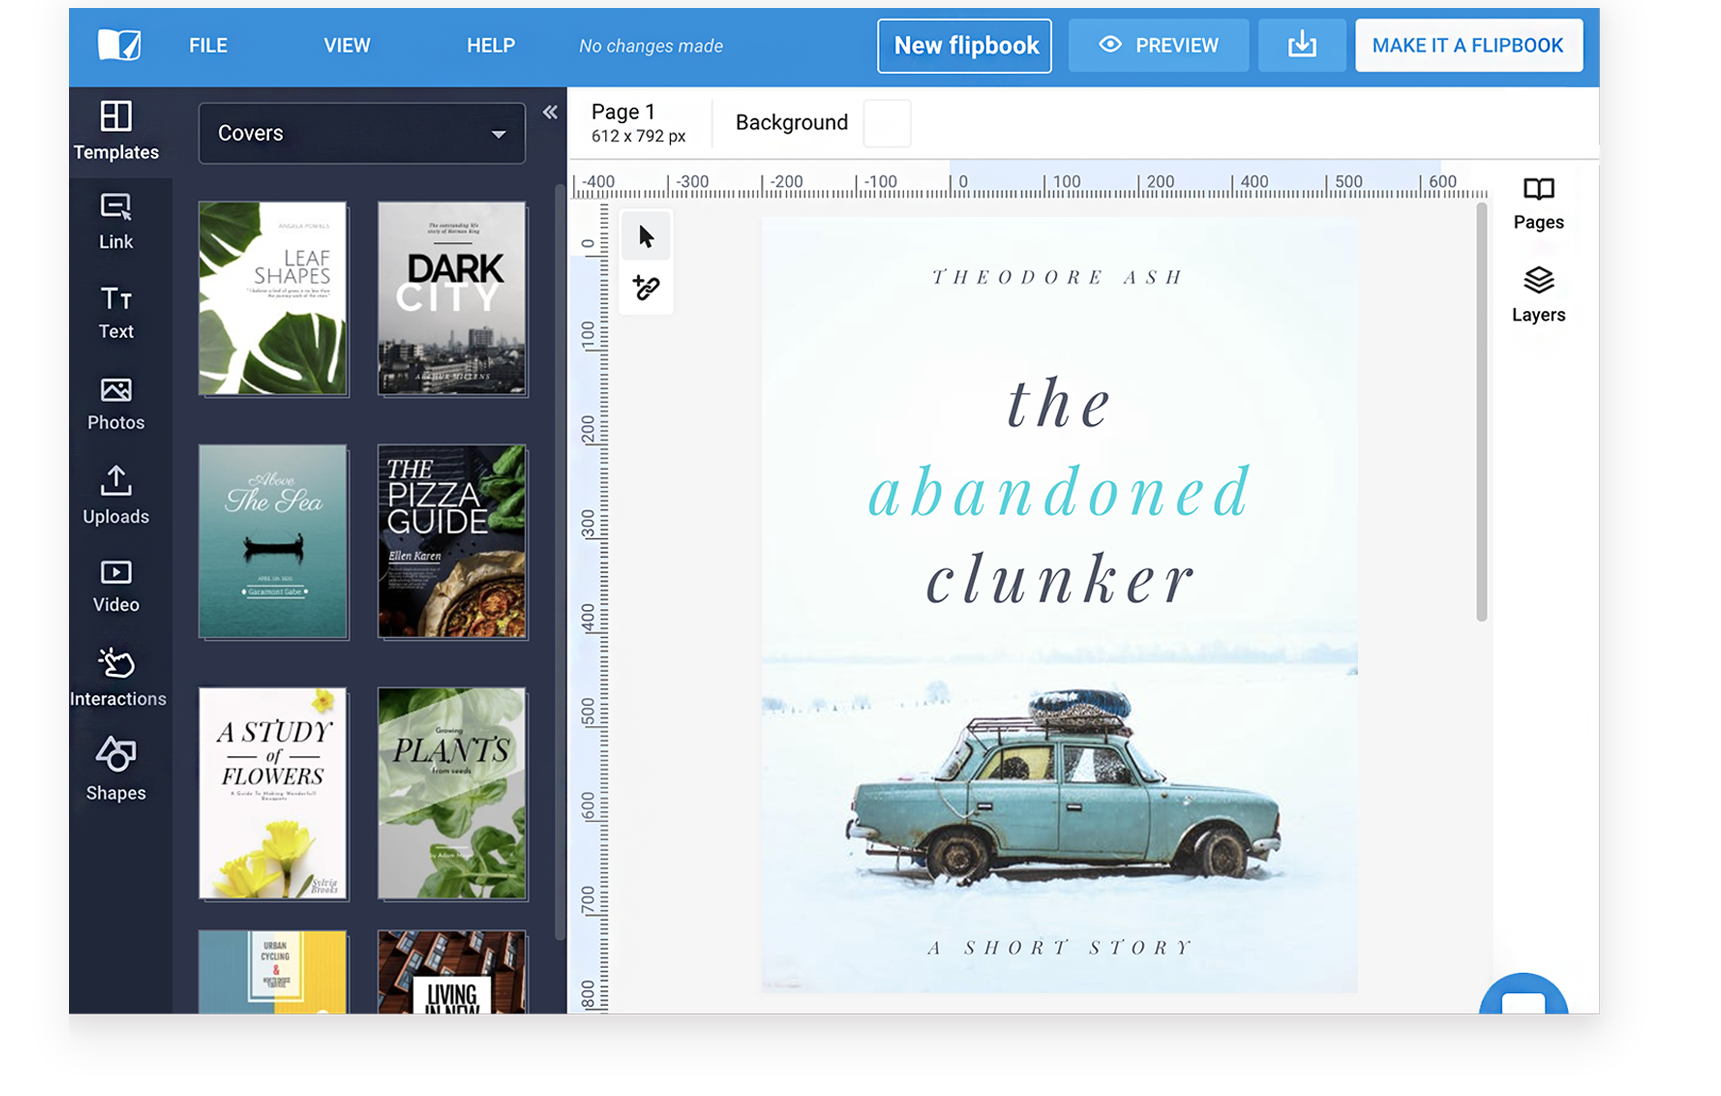Image resolution: width=1721 pixels, height=1096 pixels.
Task: Open the Text tool panel
Action: [116, 312]
